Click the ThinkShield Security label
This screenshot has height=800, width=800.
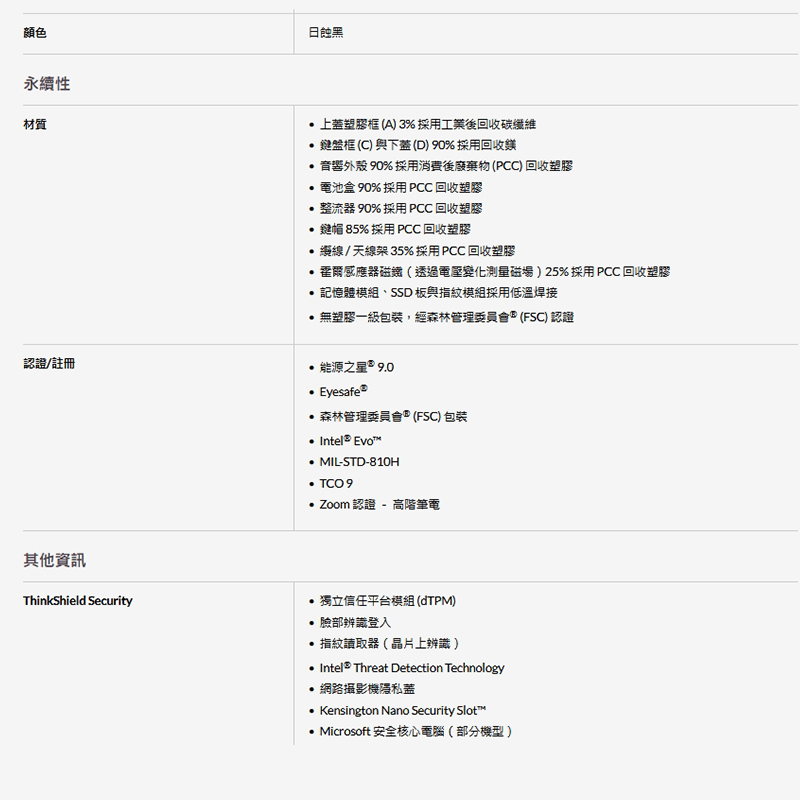[78, 601]
